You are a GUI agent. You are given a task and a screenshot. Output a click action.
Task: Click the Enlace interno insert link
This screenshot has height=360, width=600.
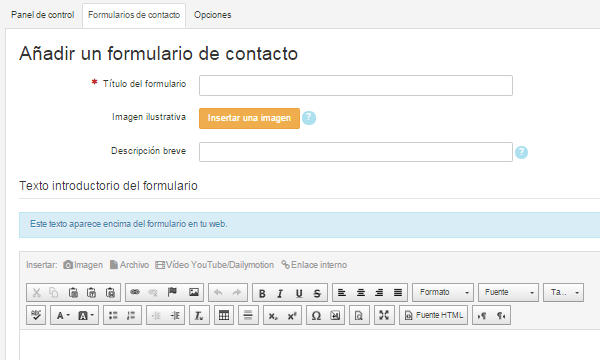click(314, 265)
